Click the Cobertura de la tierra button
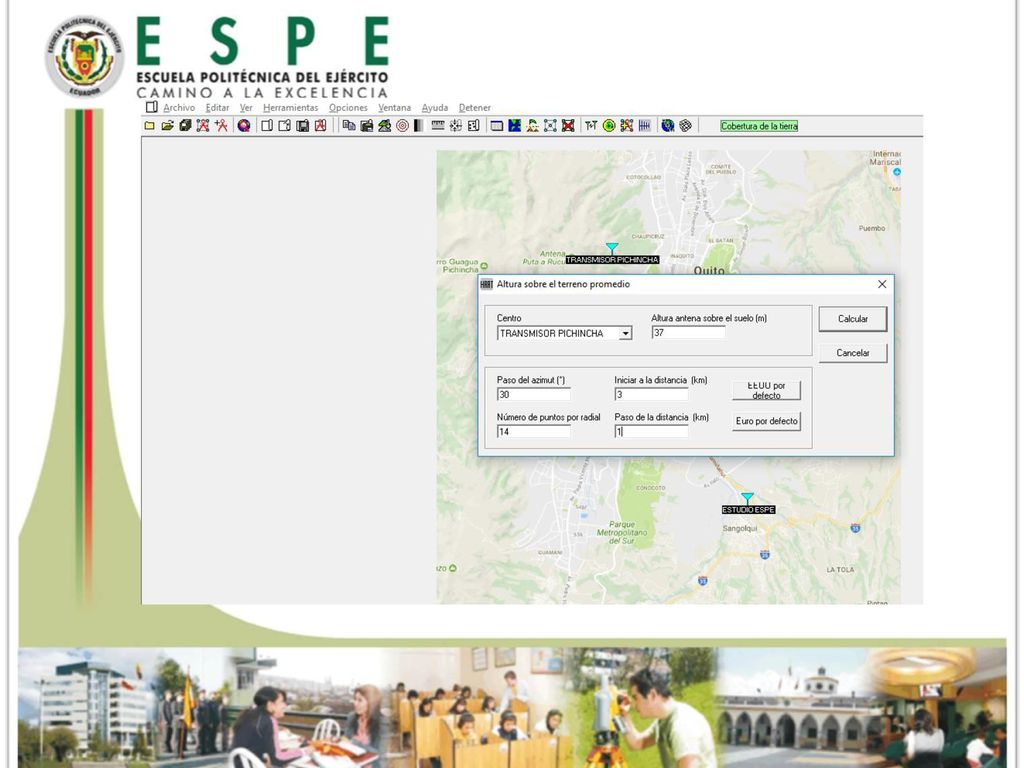Screen dimensions: 1024x768 coord(759,126)
